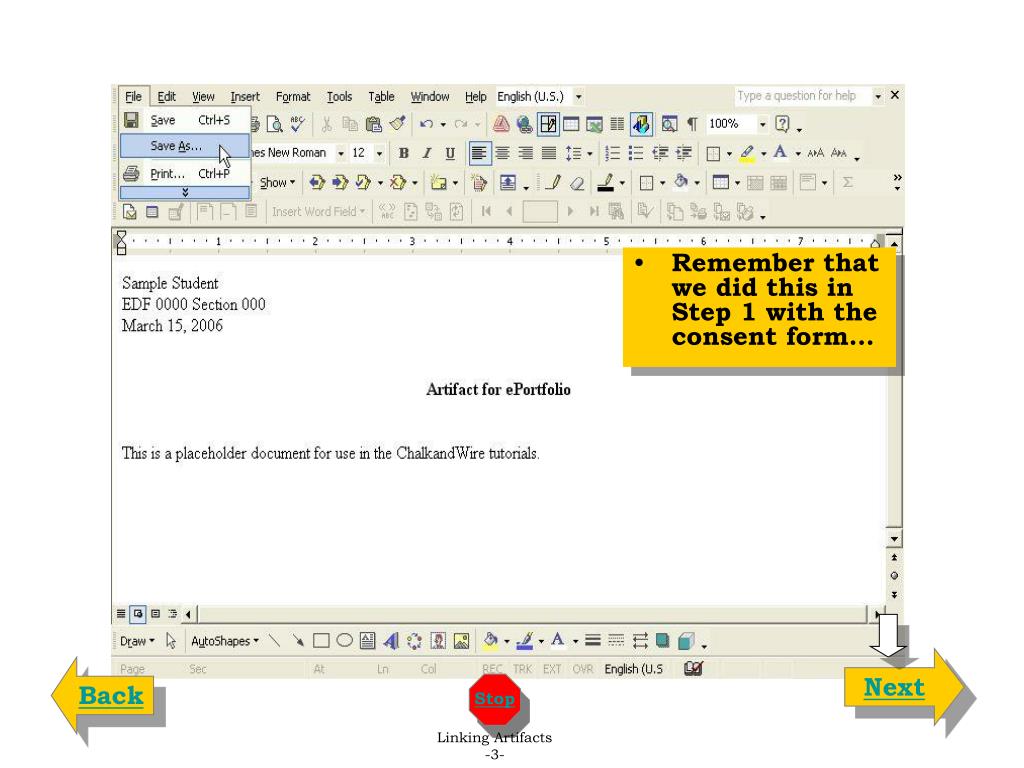Click the Insert WordArt icon
1024x768 pixels.
(391, 641)
